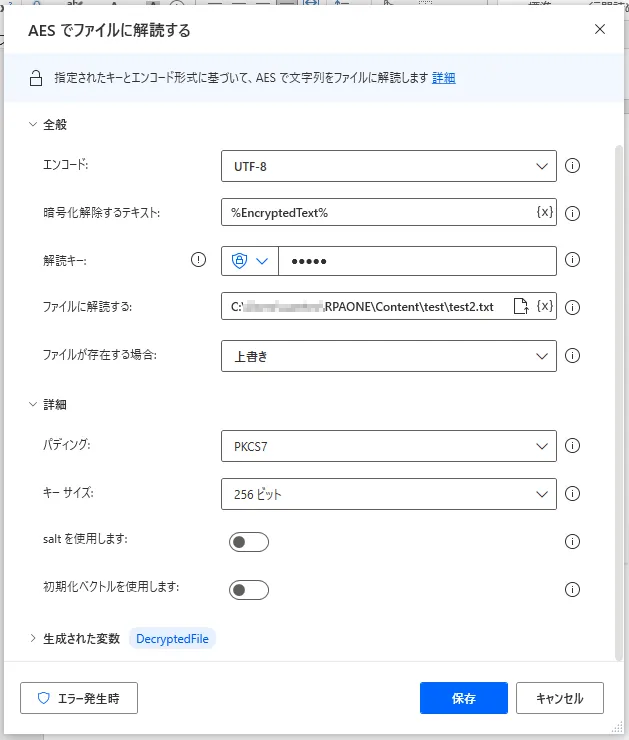The height and width of the screenshot is (740, 629).
Task: Collapse the 全般 section
Action: tap(33, 125)
